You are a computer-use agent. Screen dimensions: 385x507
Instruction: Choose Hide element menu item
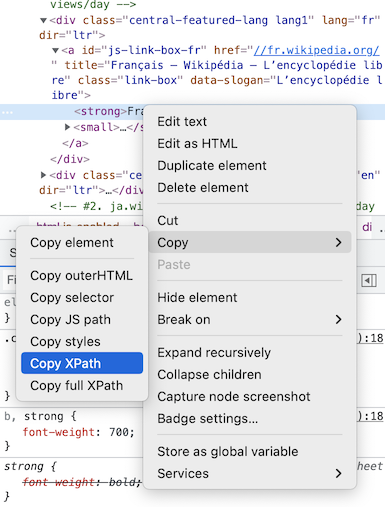click(250, 297)
